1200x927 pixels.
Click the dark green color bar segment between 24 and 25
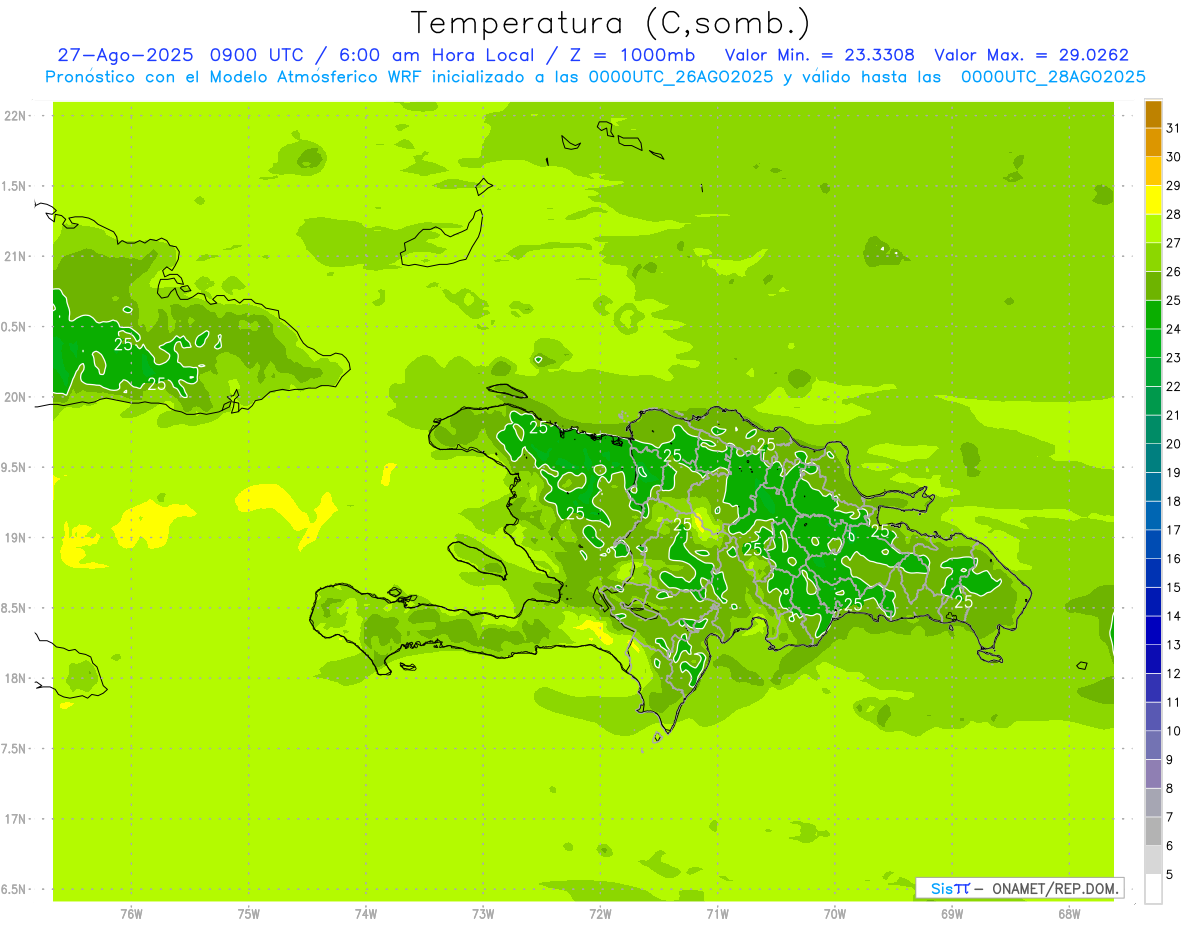coord(1153,315)
